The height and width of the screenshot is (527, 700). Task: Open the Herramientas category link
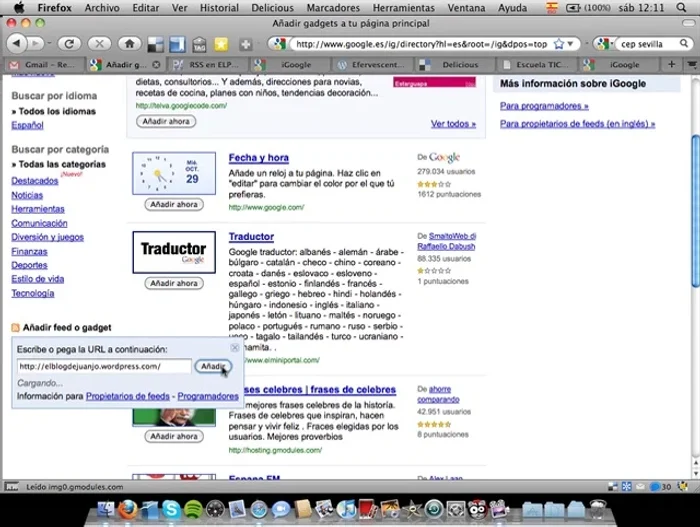pyautogui.click(x=38, y=209)
